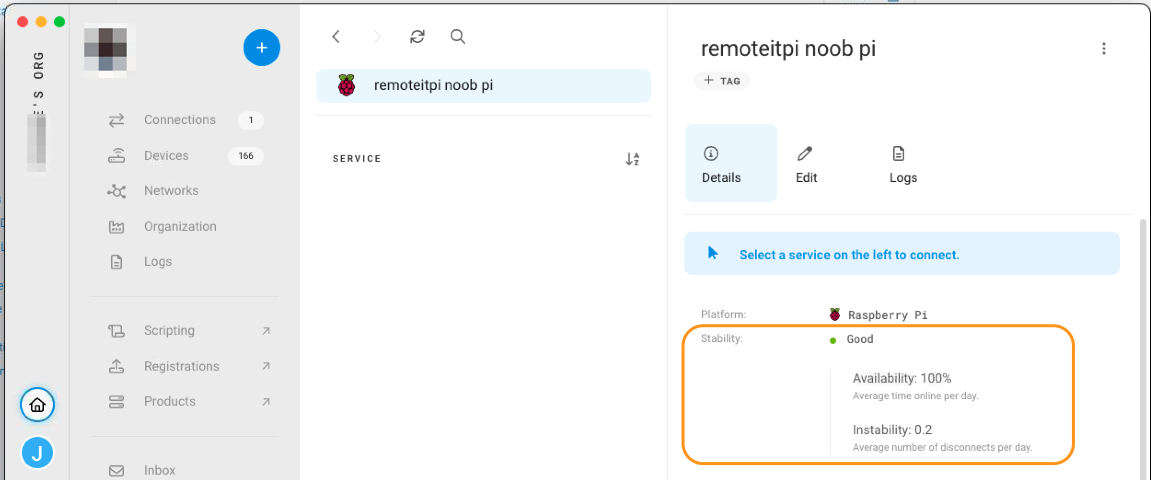Click the Products icon in sidebar

[x=116, y=401]
